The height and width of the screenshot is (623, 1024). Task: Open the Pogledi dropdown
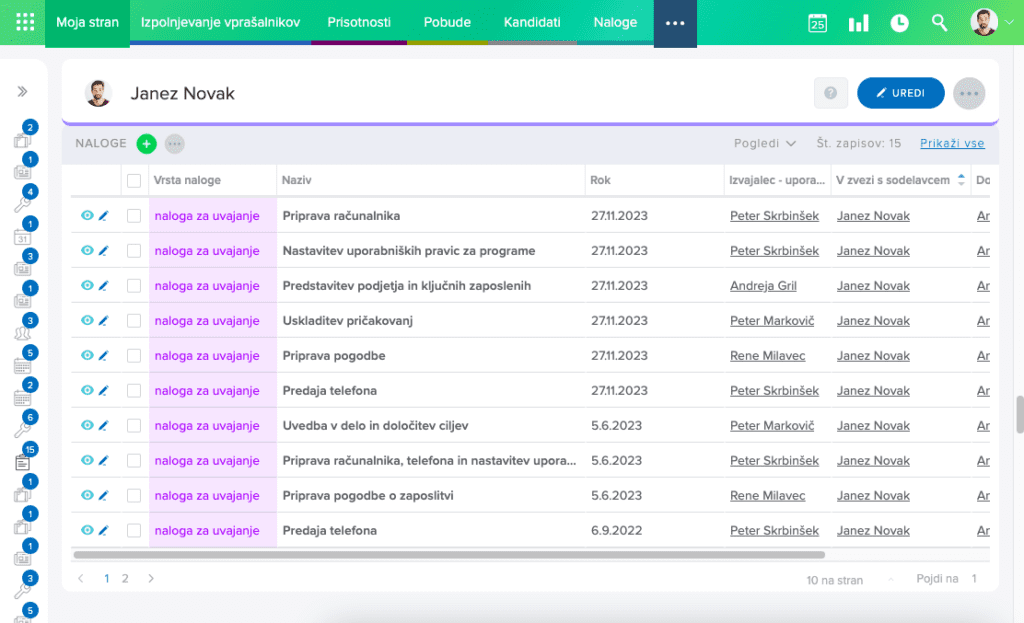pos(765,143)
